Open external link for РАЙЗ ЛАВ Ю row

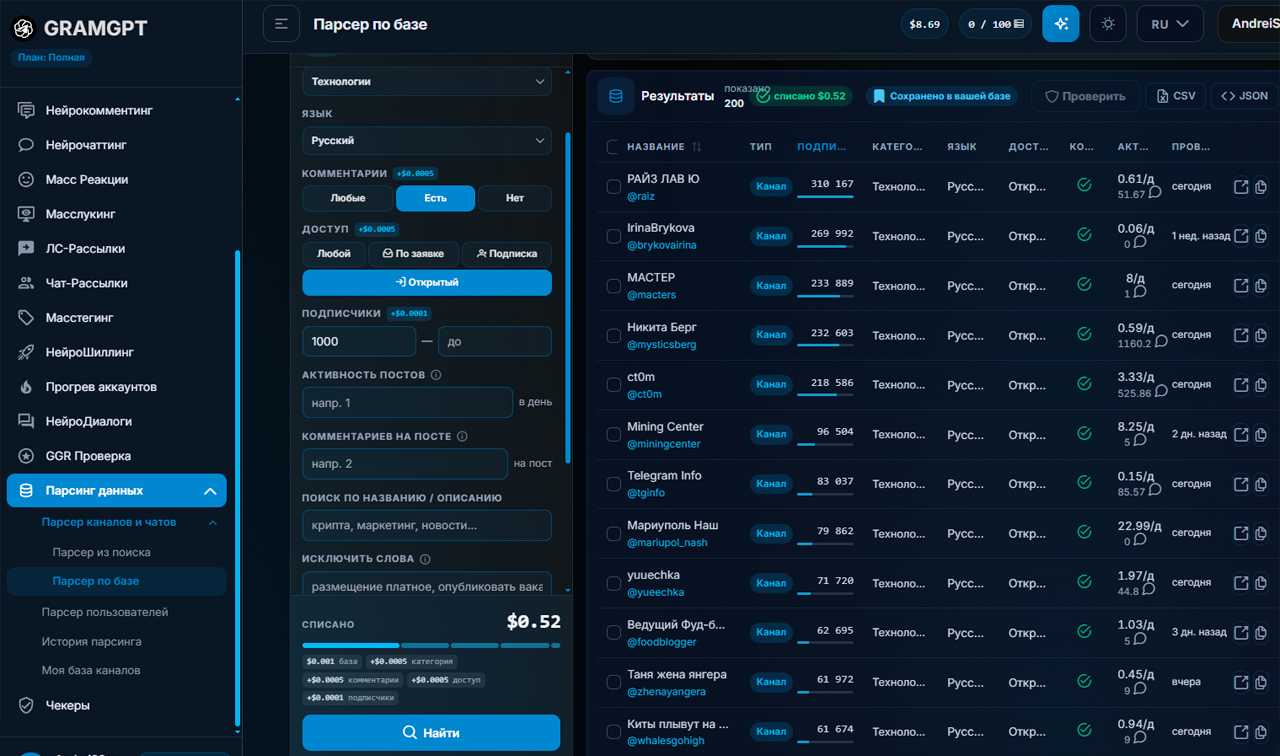point(1241,187)
